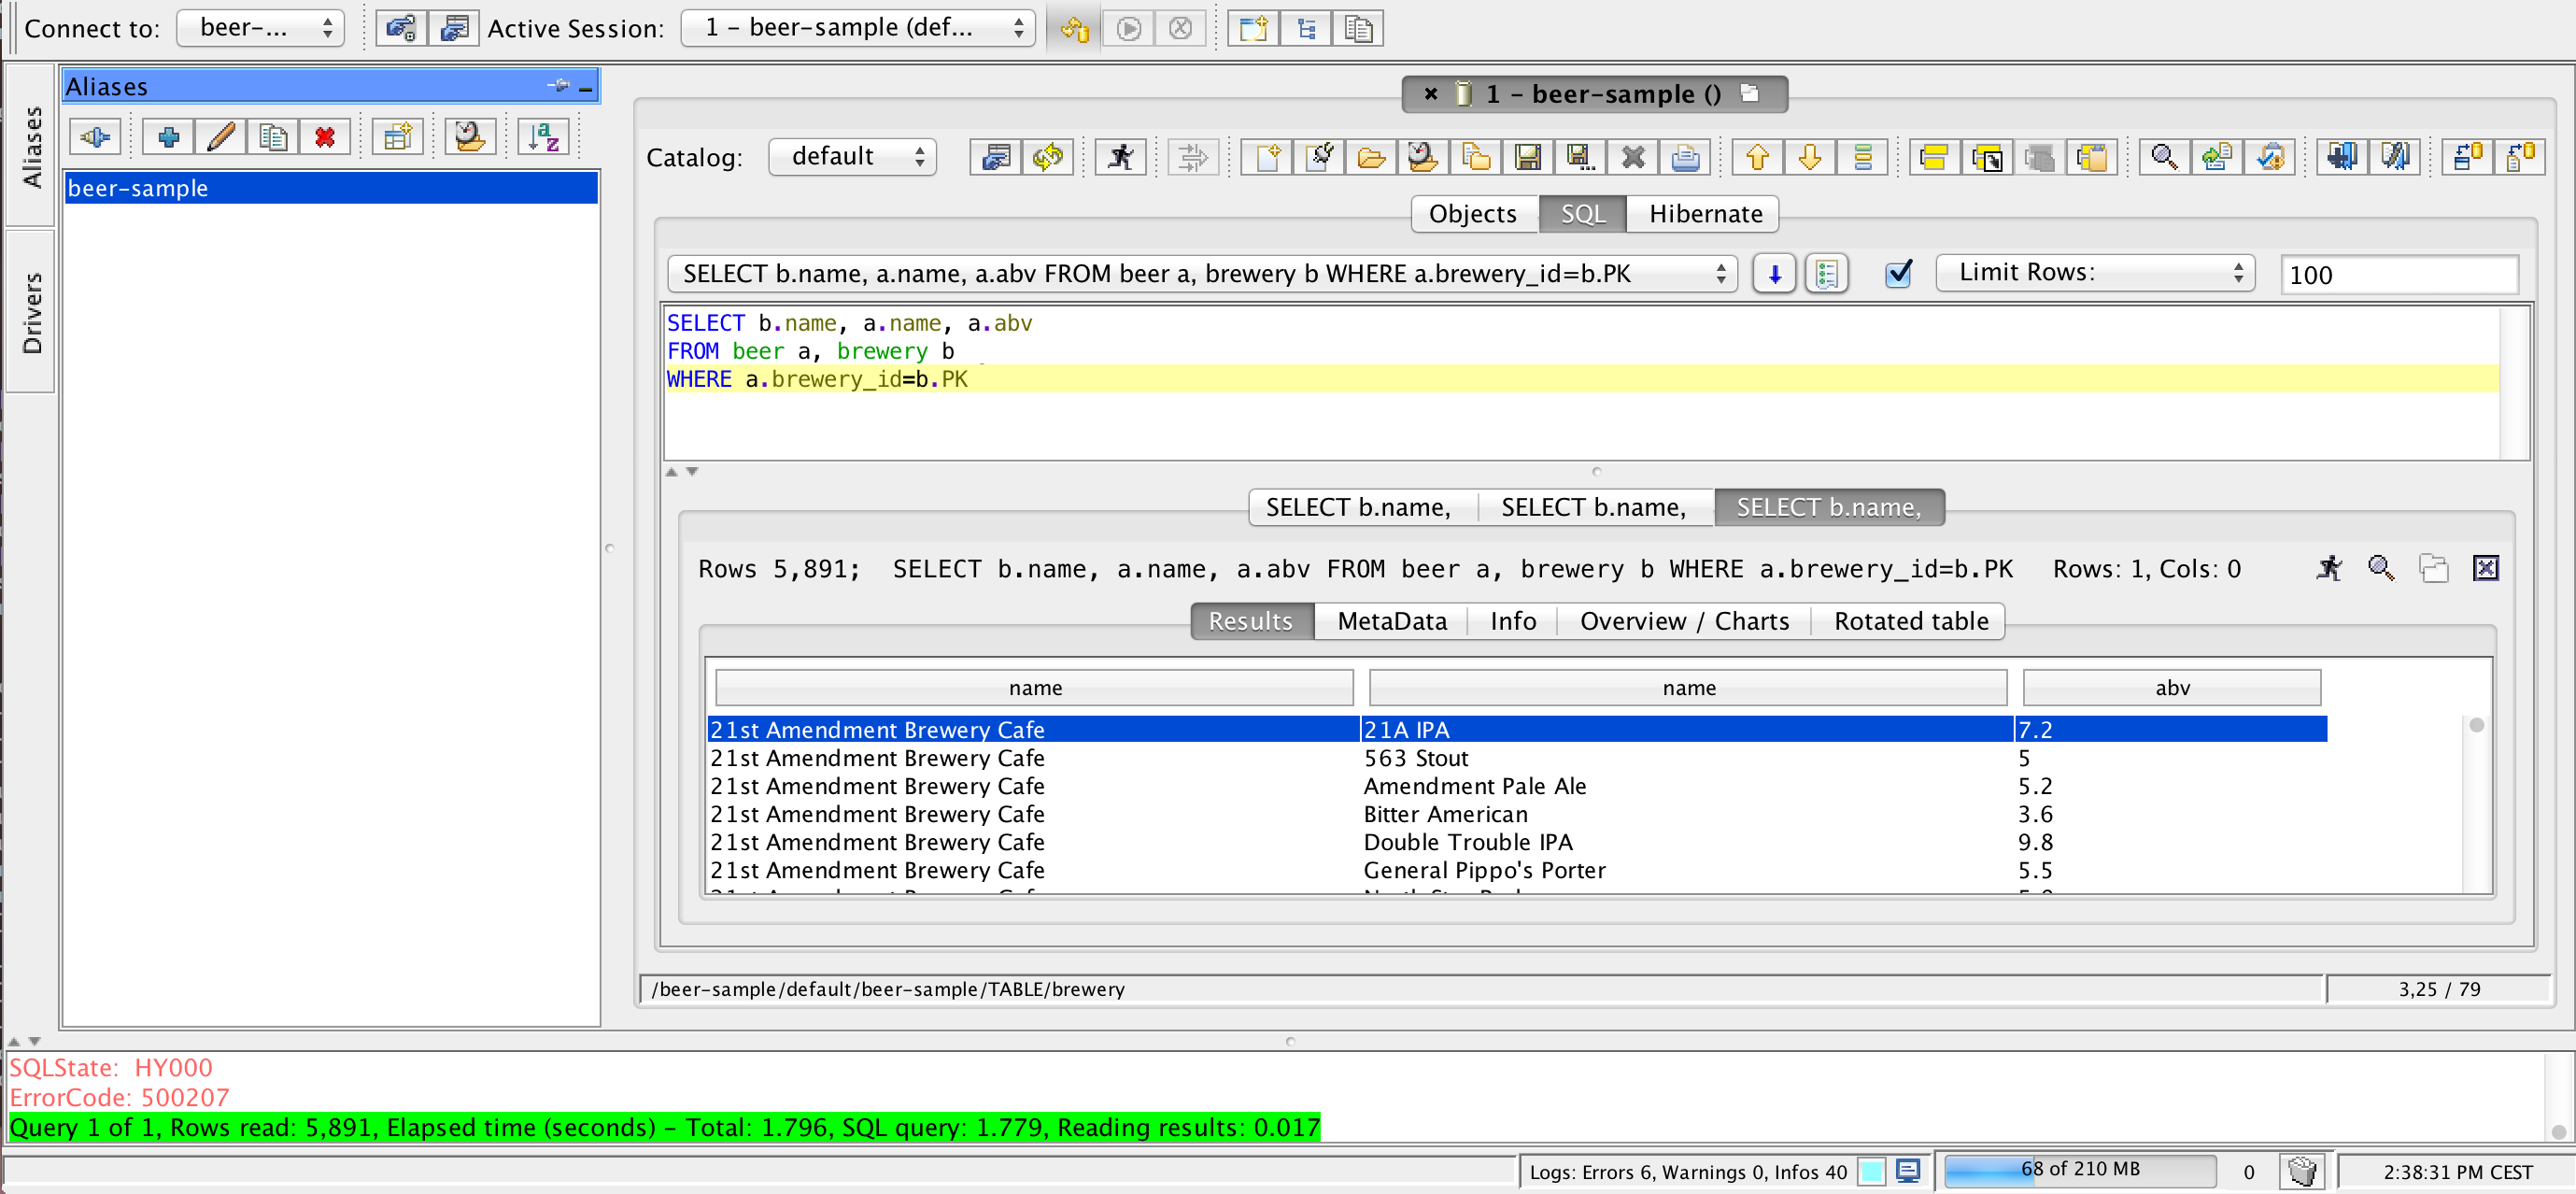2576x1194 pixels.
Task: Click the commit/rollback yellow icon in main toolbar
Action: tap(1075, 29)
